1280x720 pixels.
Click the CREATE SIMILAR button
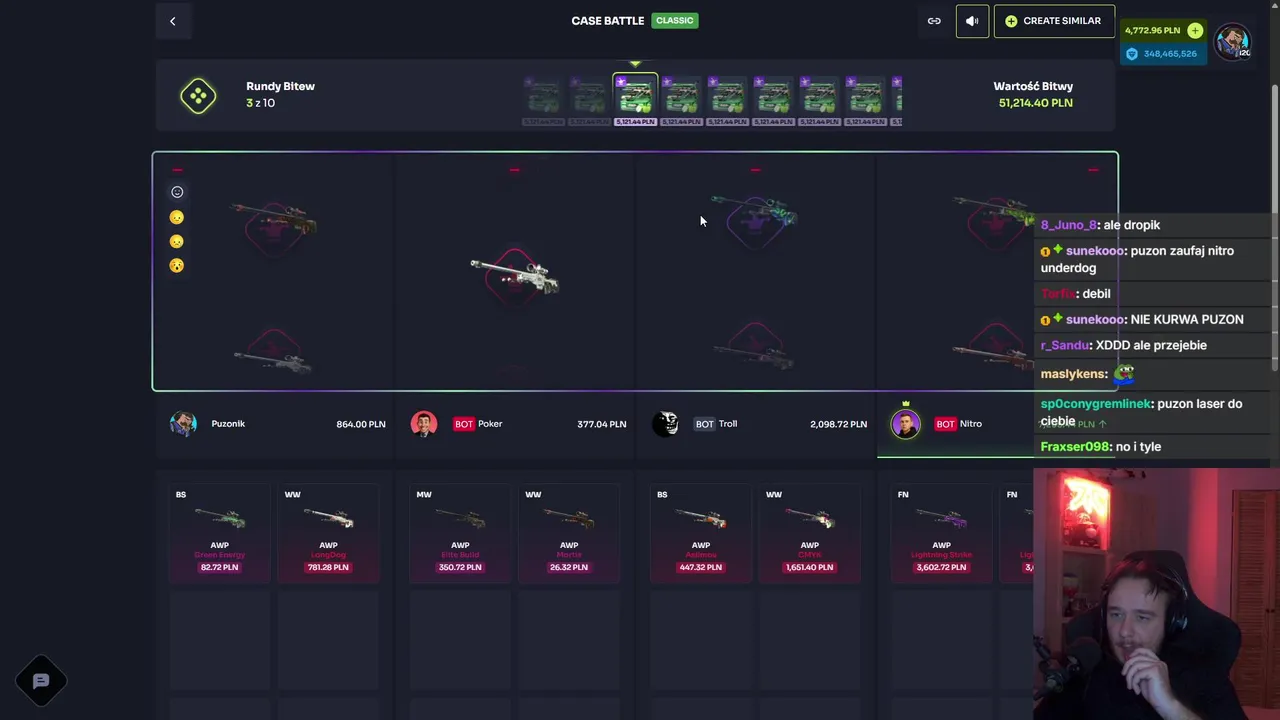click(1054, 21)
